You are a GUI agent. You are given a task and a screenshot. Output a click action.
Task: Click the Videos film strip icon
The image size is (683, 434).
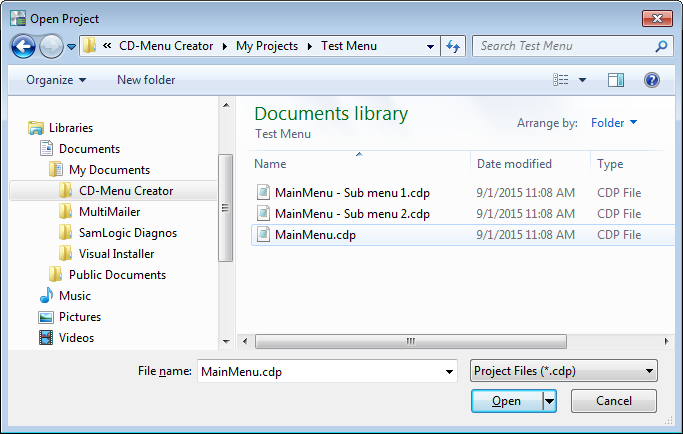[x=46, y=337]
